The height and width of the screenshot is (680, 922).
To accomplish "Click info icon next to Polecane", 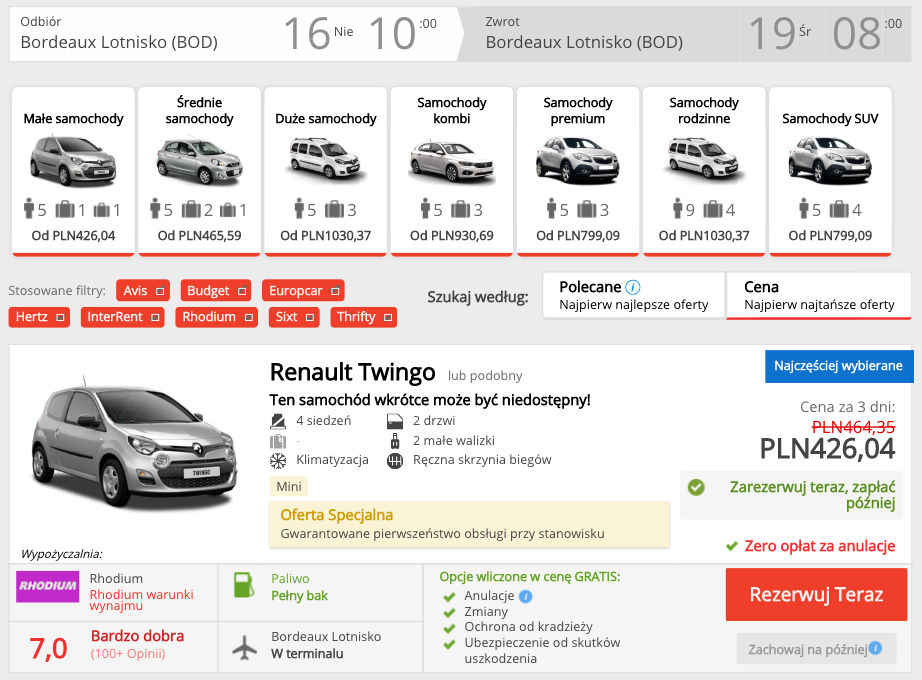I will [x=633, y=287].
